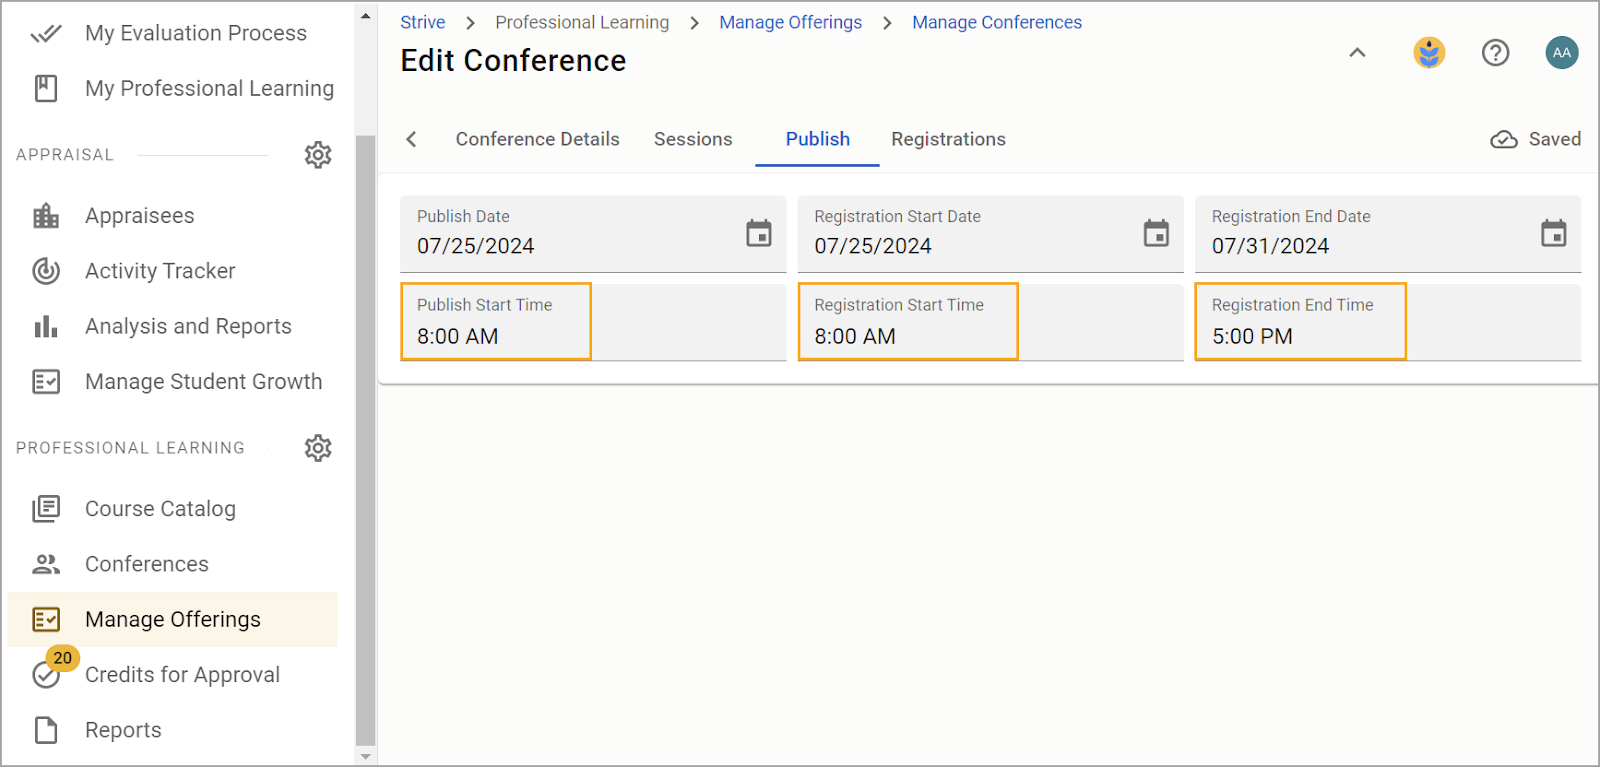
Task: Click the Strive breadcrumb link
Action: click(423, 22)
